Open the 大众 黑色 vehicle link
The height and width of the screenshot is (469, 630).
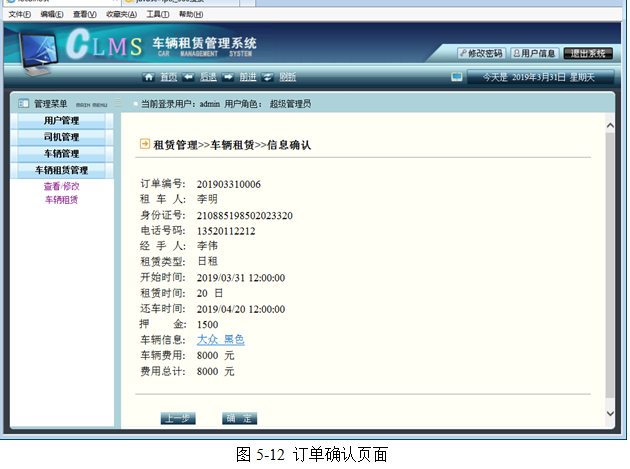point(221,340)
